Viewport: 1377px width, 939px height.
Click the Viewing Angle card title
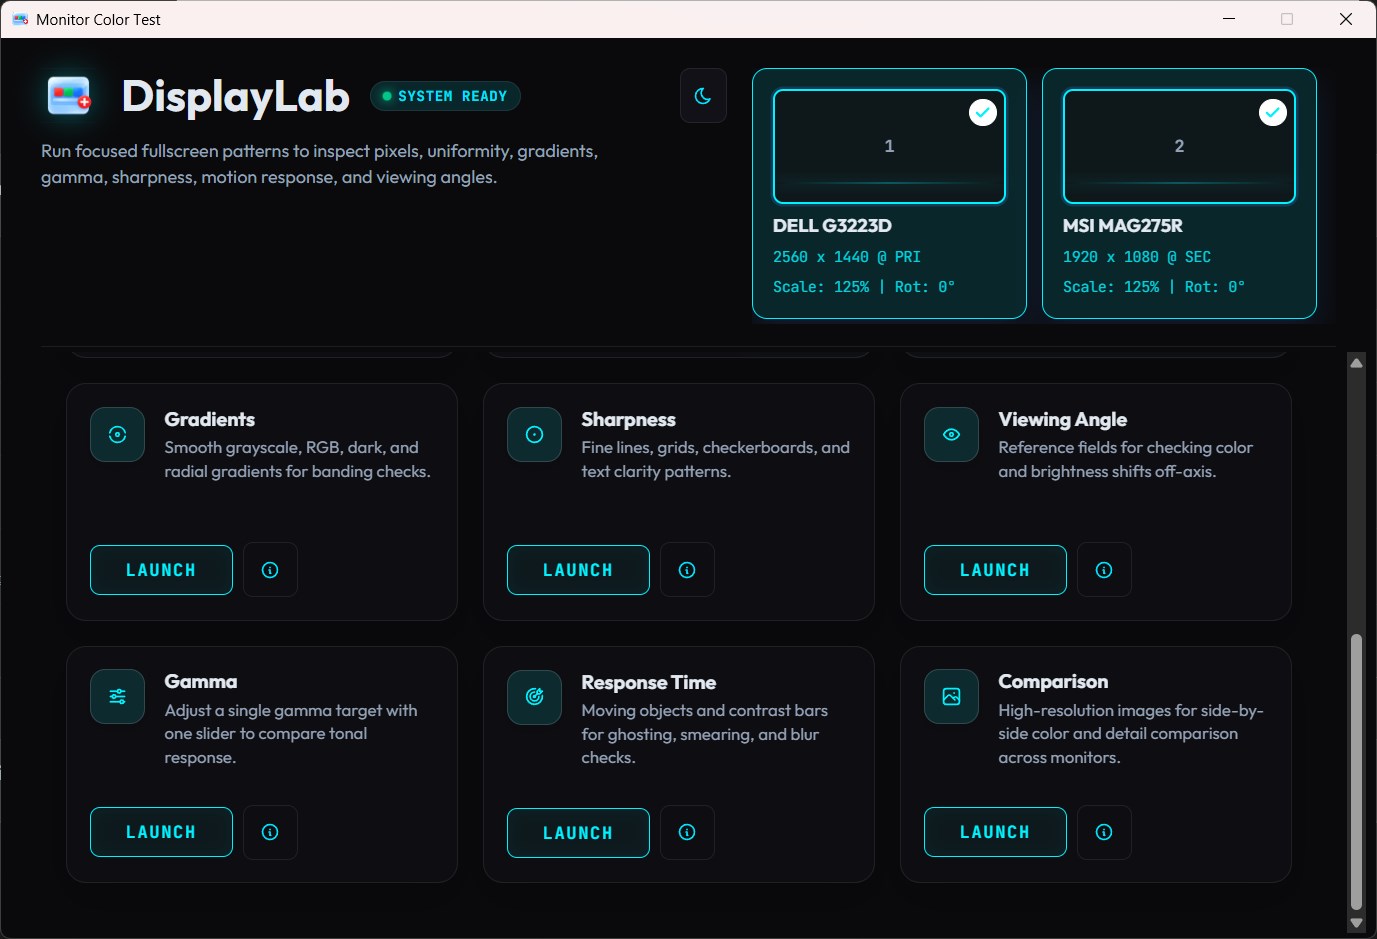(x=1062, y=419)
